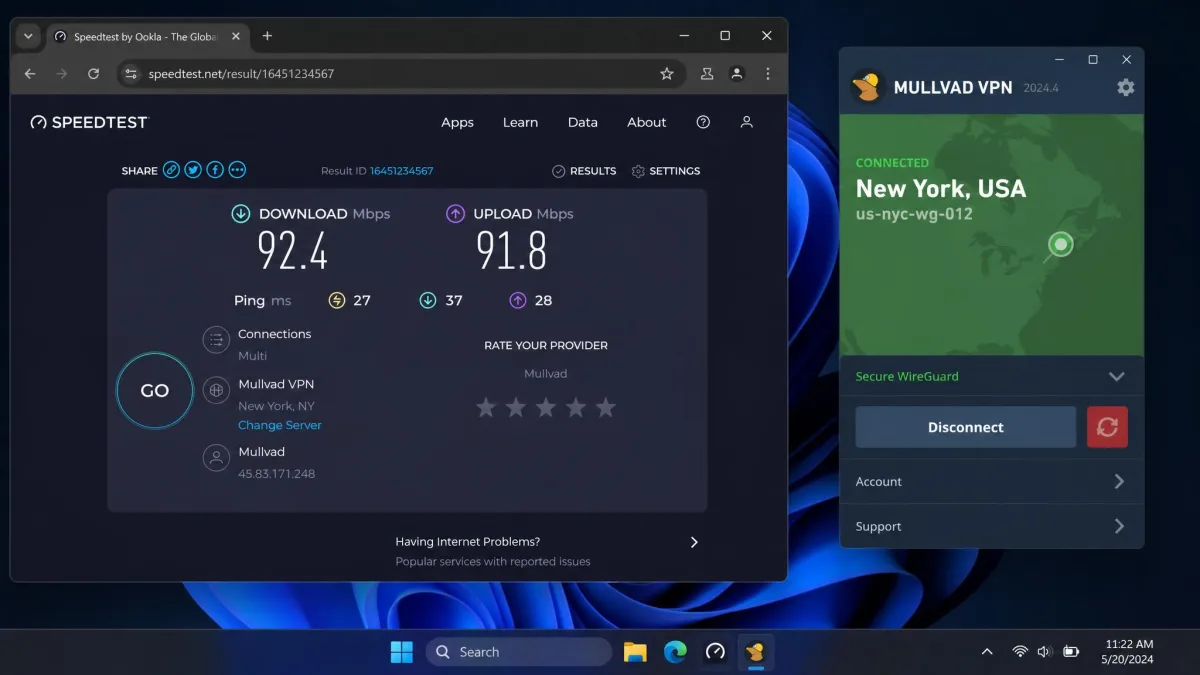Screen dimensions: 1200x675
Task: Open the Apps menu on Speedtest
Action: [457, 122]
